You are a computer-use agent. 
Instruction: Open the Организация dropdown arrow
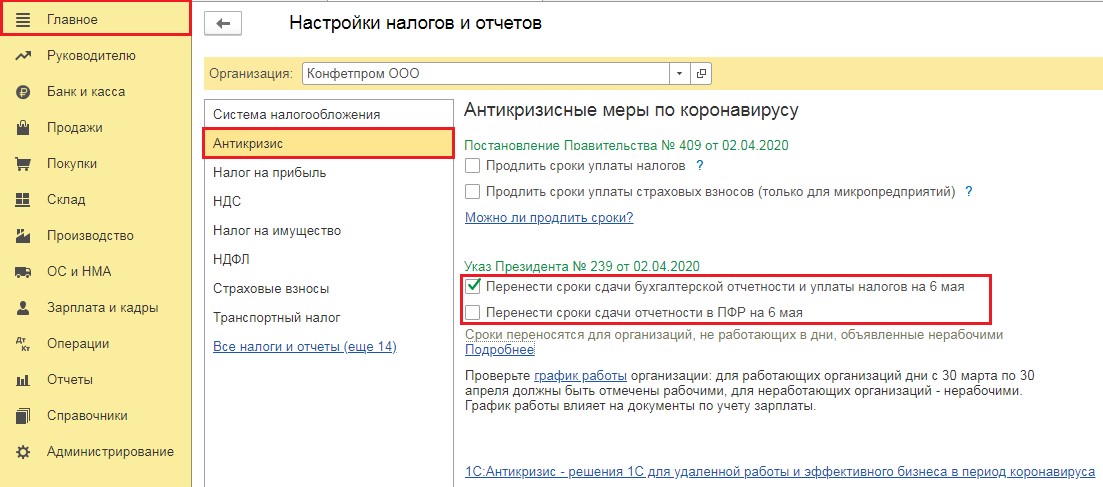680,73
